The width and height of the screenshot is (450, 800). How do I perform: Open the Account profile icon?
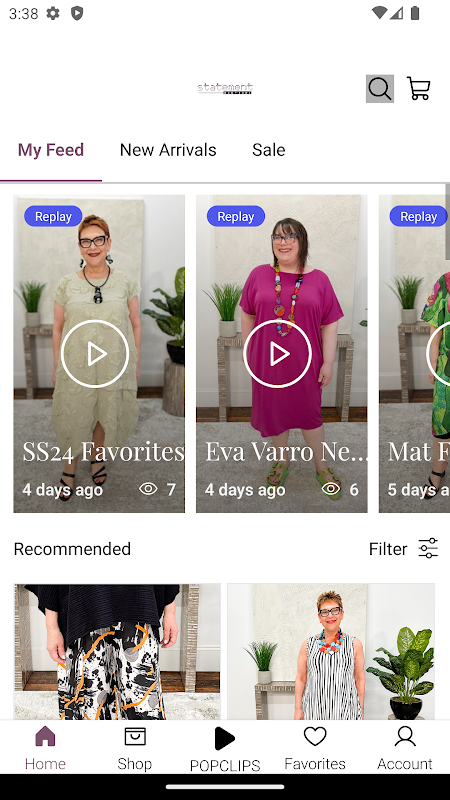click(405, 737)
